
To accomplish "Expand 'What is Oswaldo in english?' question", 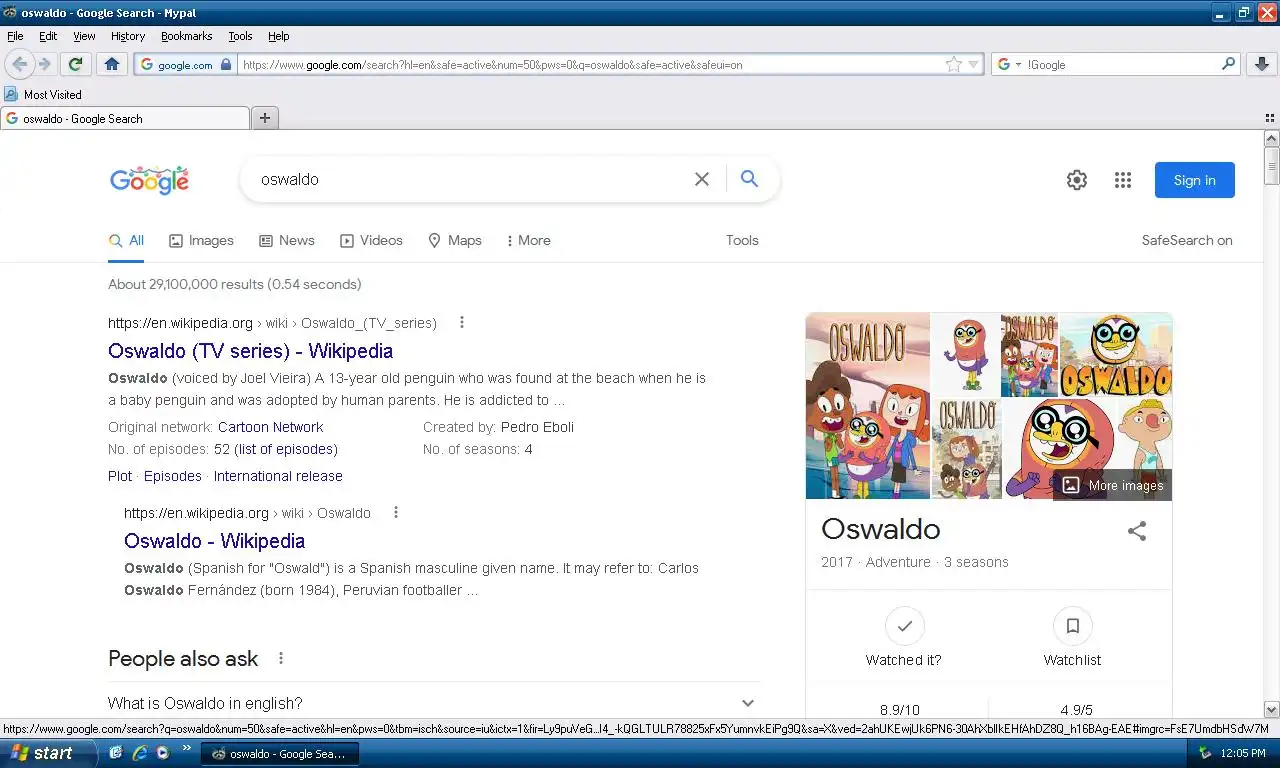I will (433, 703).
